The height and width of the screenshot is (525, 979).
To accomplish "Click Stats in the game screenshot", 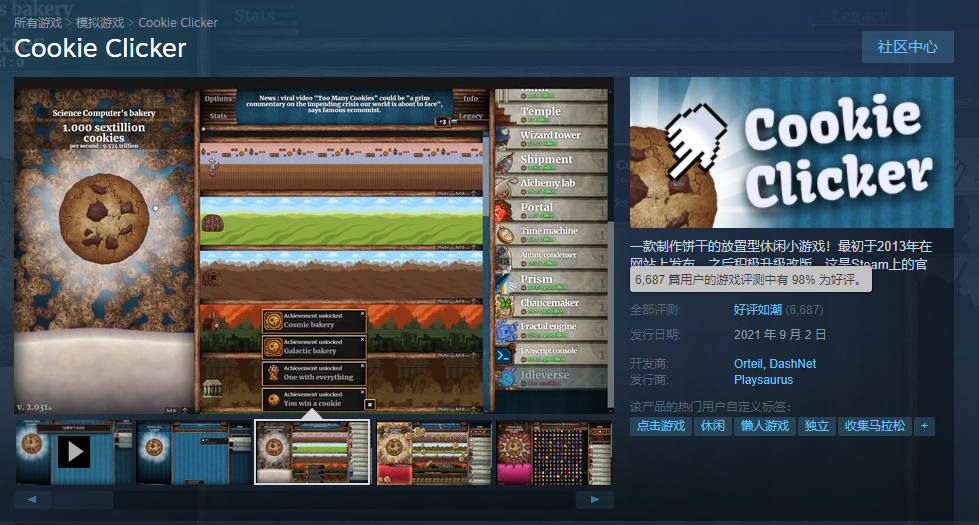I will tap(218, 115).
